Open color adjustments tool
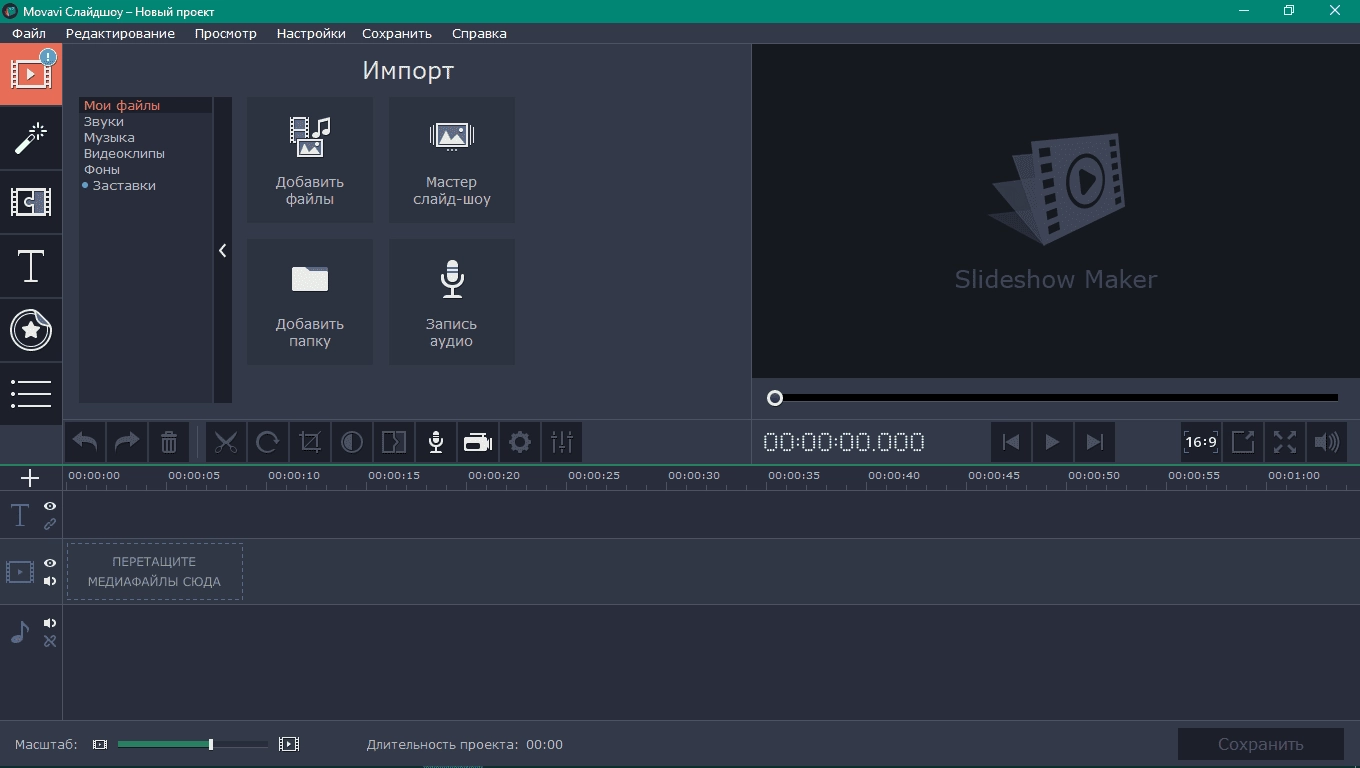The image size is (1360, 768). 352,442
